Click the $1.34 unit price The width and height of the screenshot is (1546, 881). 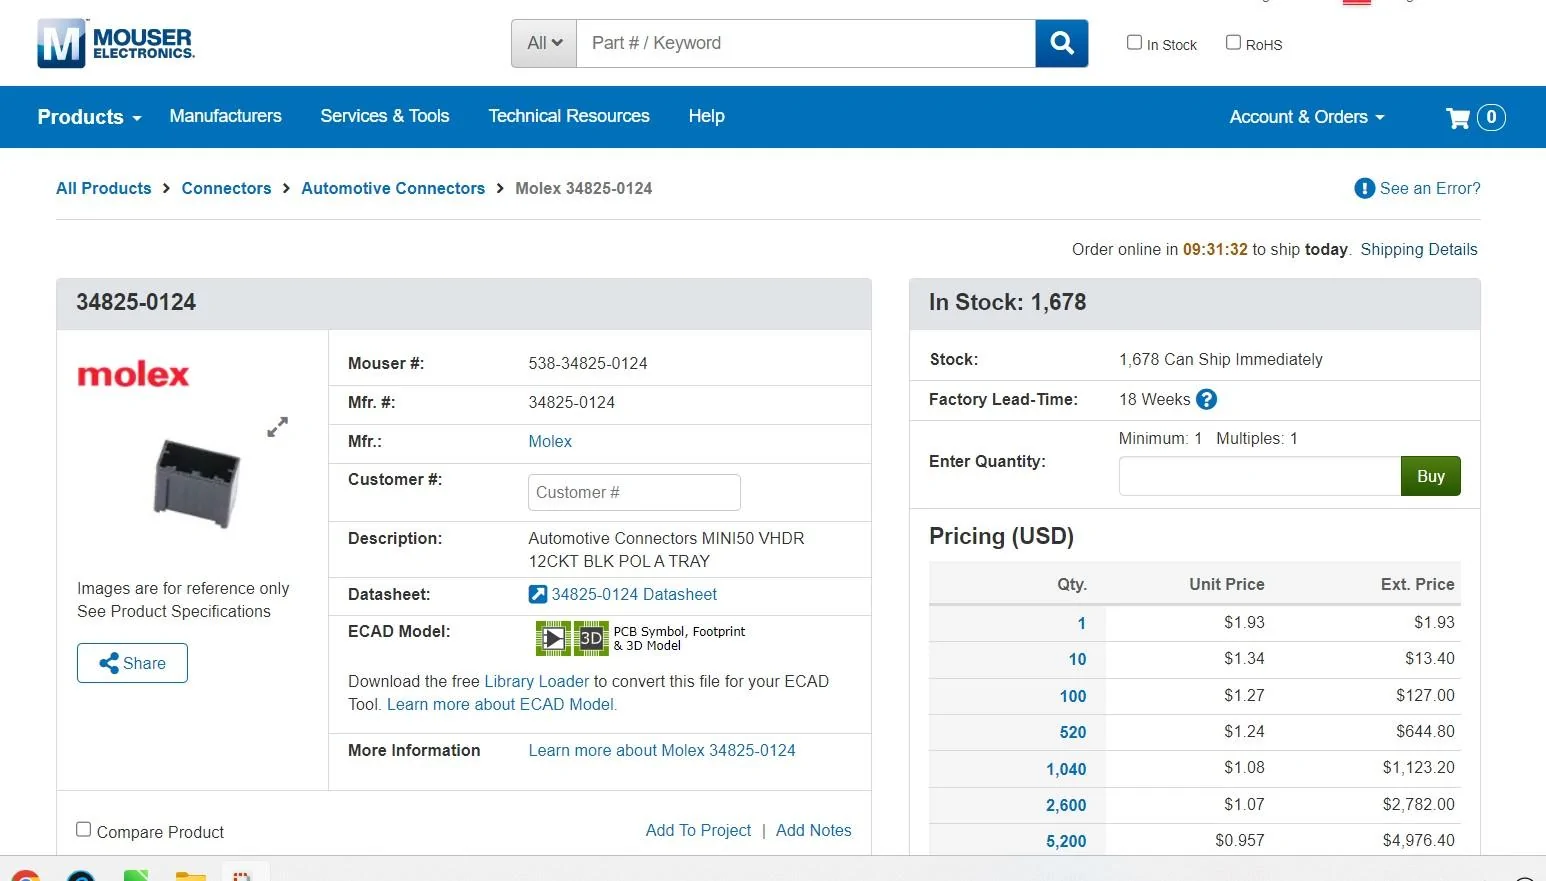tap(1244, 658)
